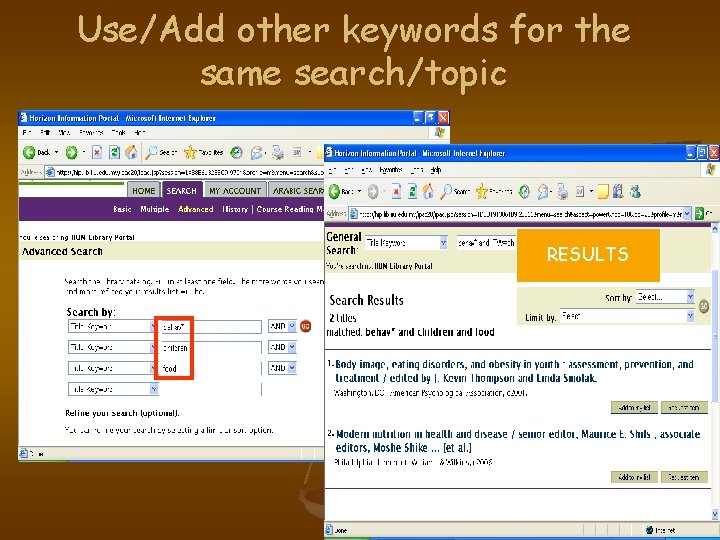
Task: Click Forward arrow in Results window
Action: 372,191
